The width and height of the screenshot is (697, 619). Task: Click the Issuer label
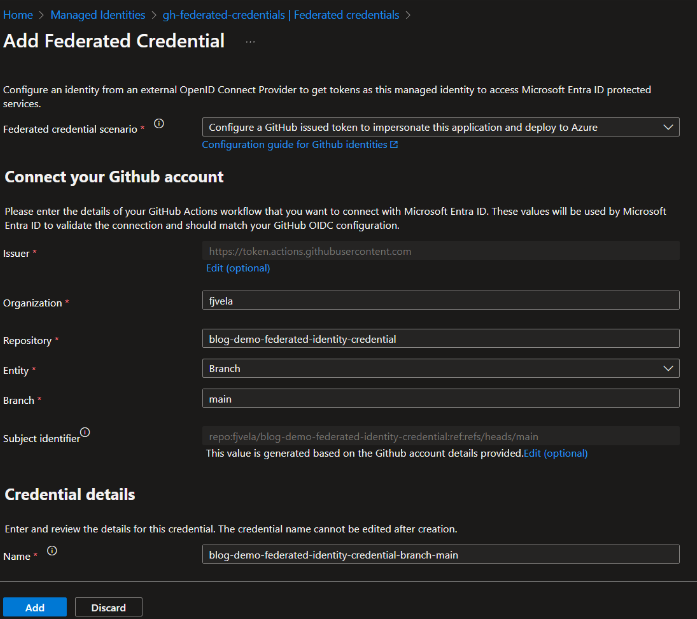(16, 254)
